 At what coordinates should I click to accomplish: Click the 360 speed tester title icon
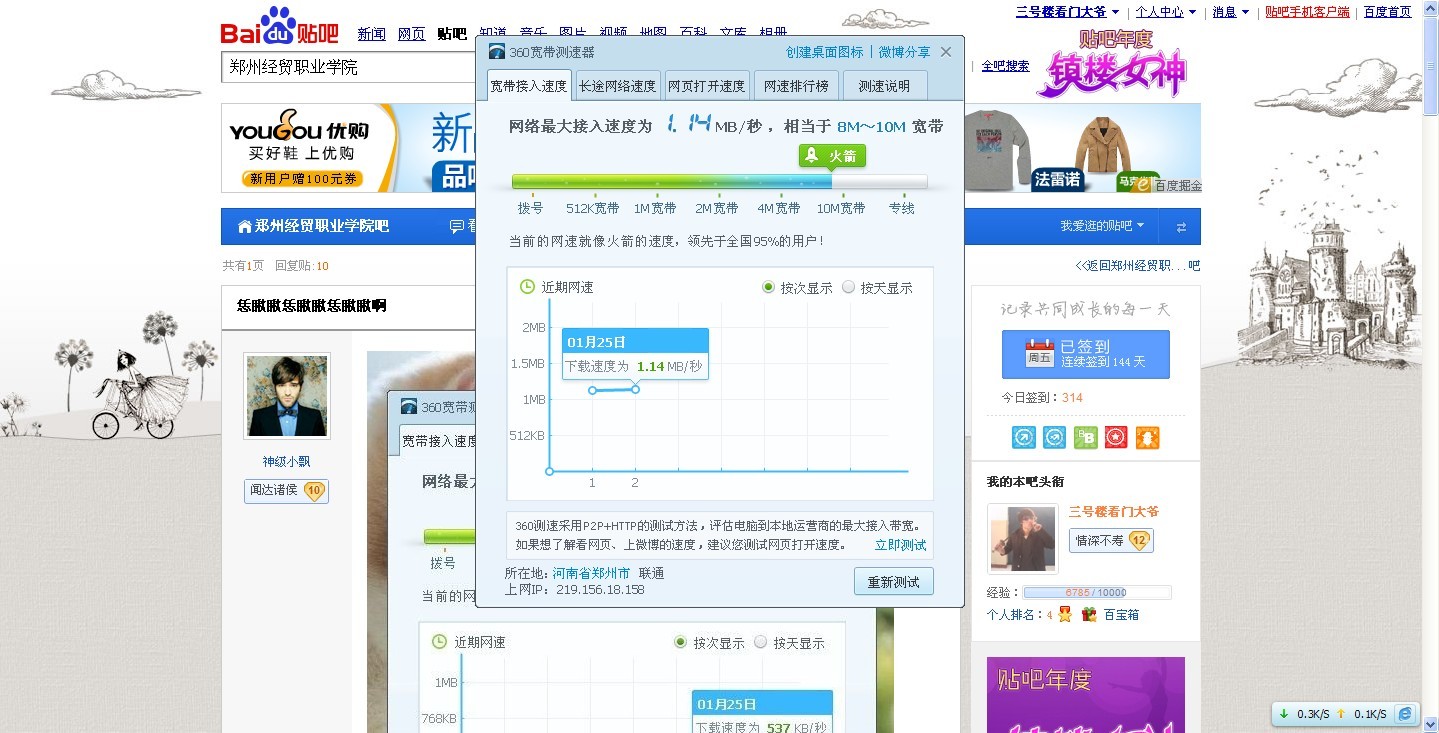click(x=497, y=52)
